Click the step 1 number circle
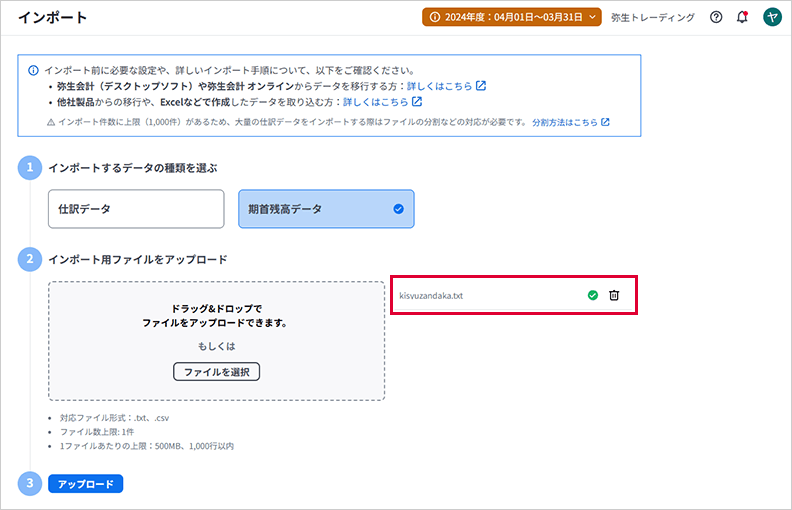Viewport: 792px width, 510px height. coord(30,167)
